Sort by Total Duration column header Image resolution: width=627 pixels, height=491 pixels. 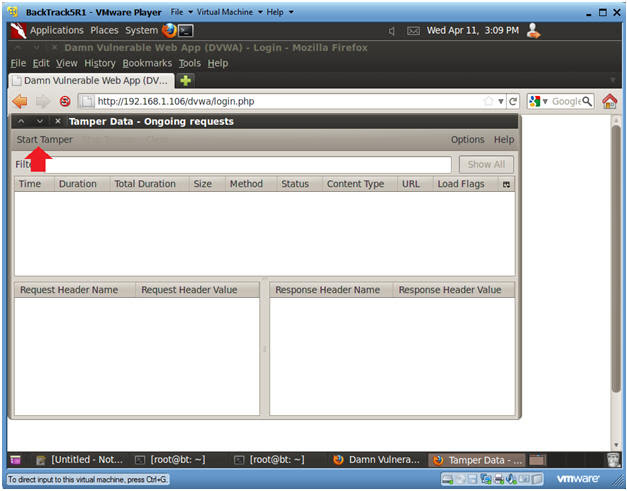click(149, 184)
